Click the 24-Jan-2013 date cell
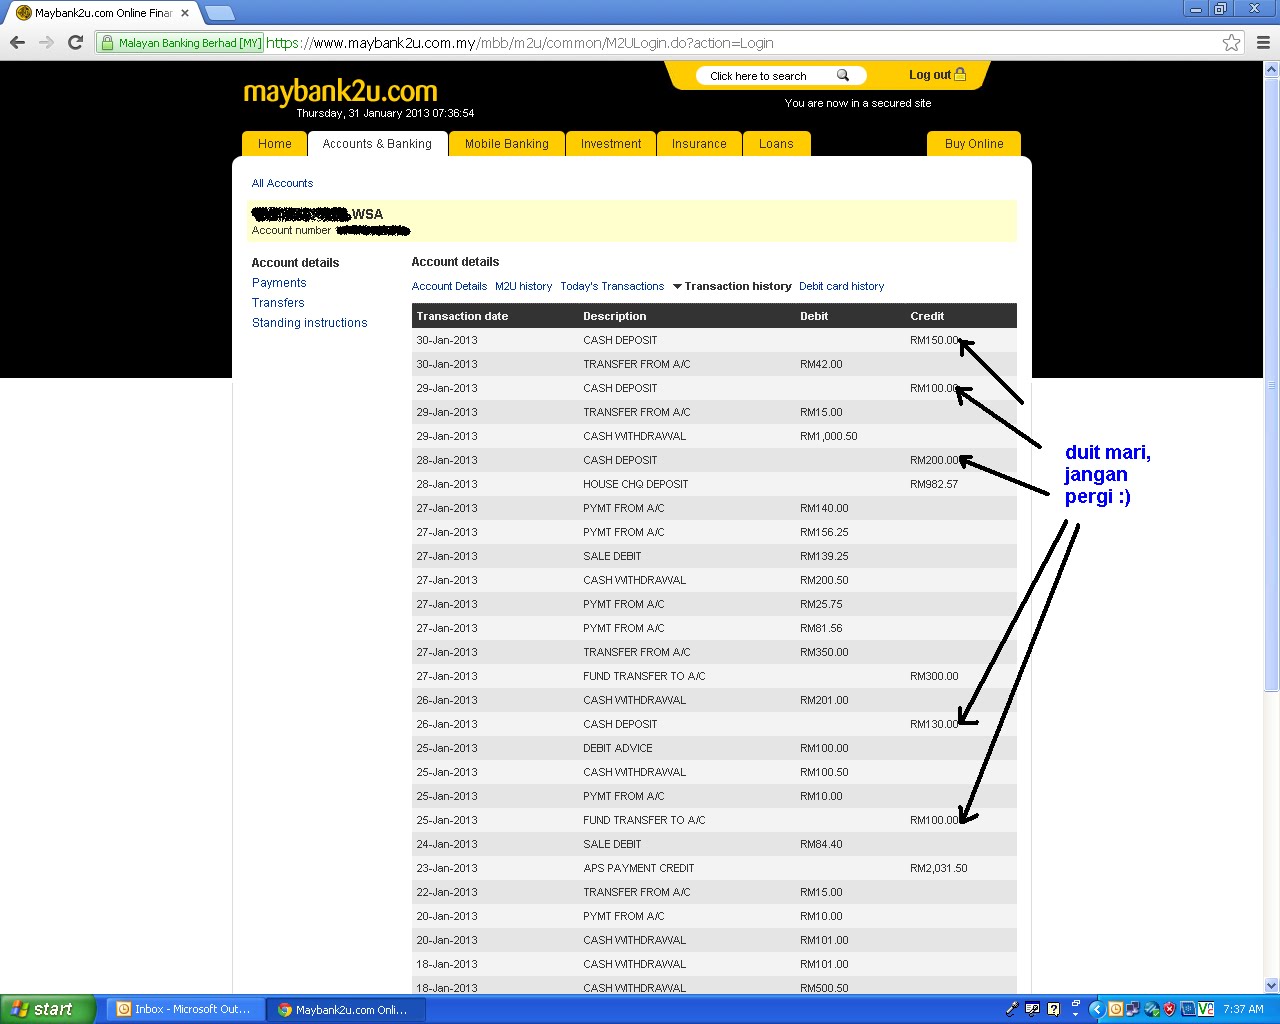The image size is (1280, 1024). click(x=447, y=844)
